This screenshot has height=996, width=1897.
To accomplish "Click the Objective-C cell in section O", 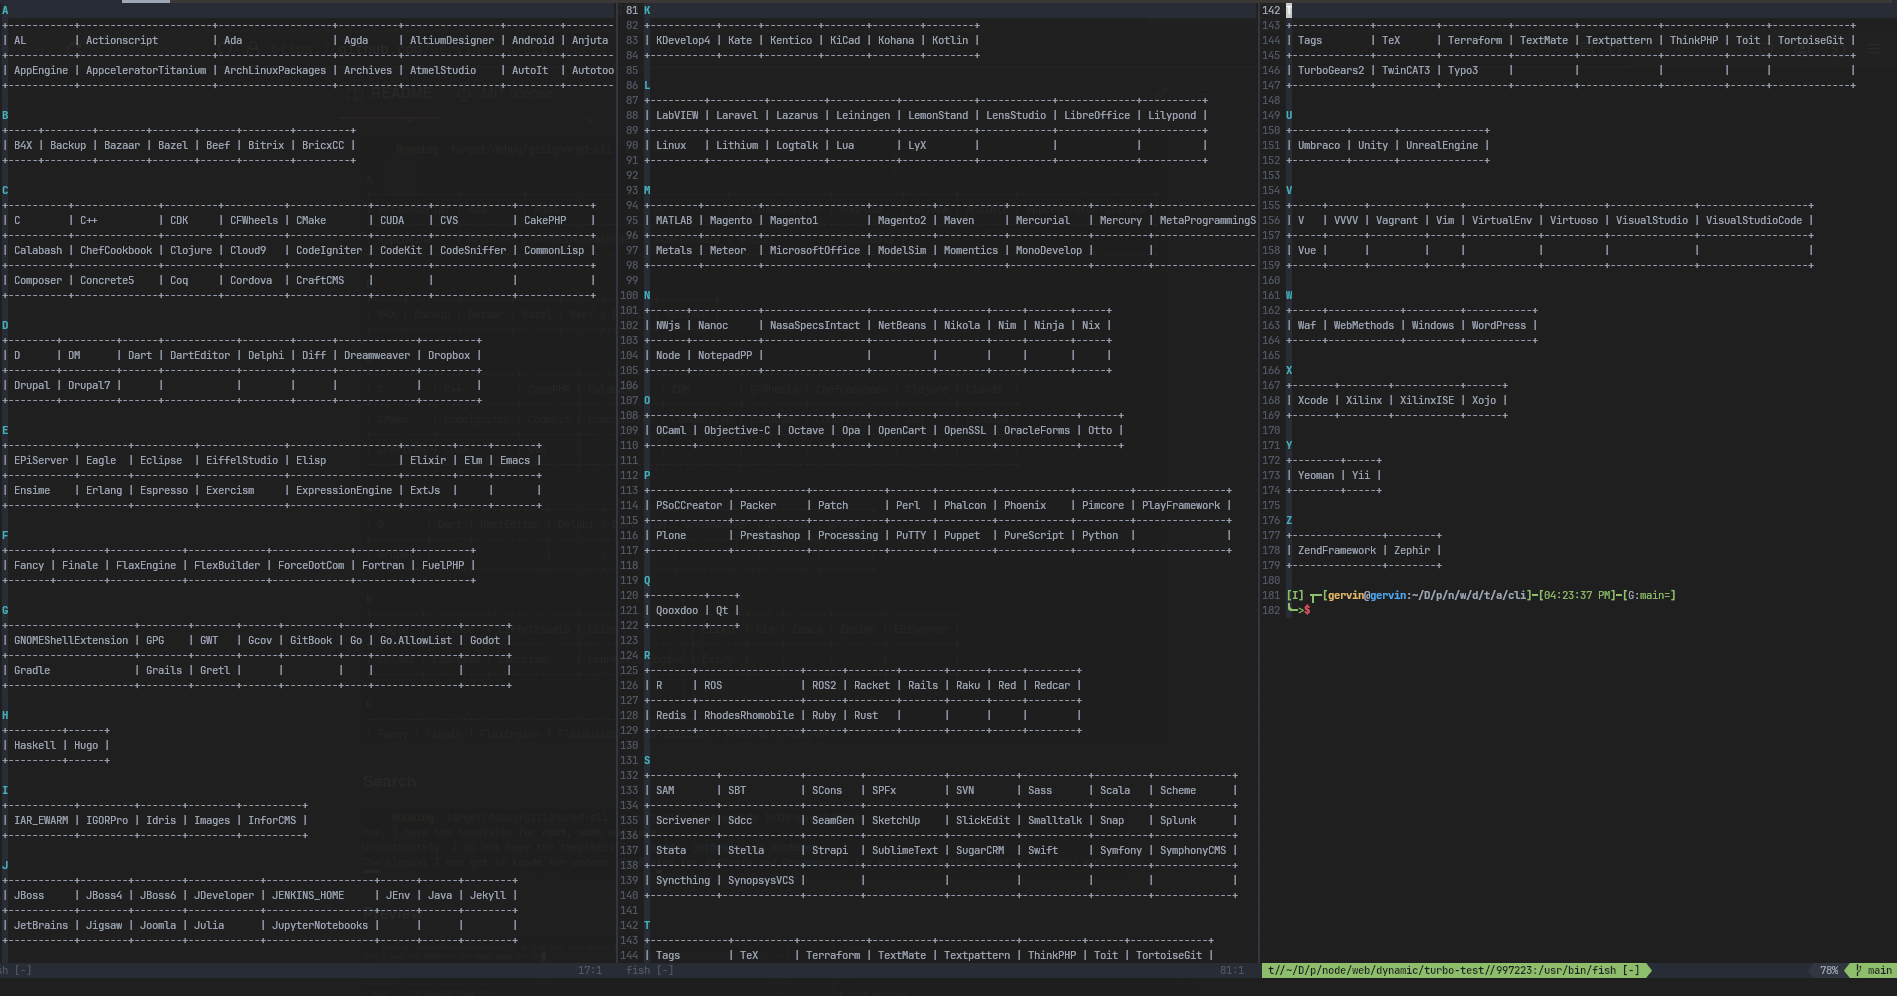I will click(737, 430).
